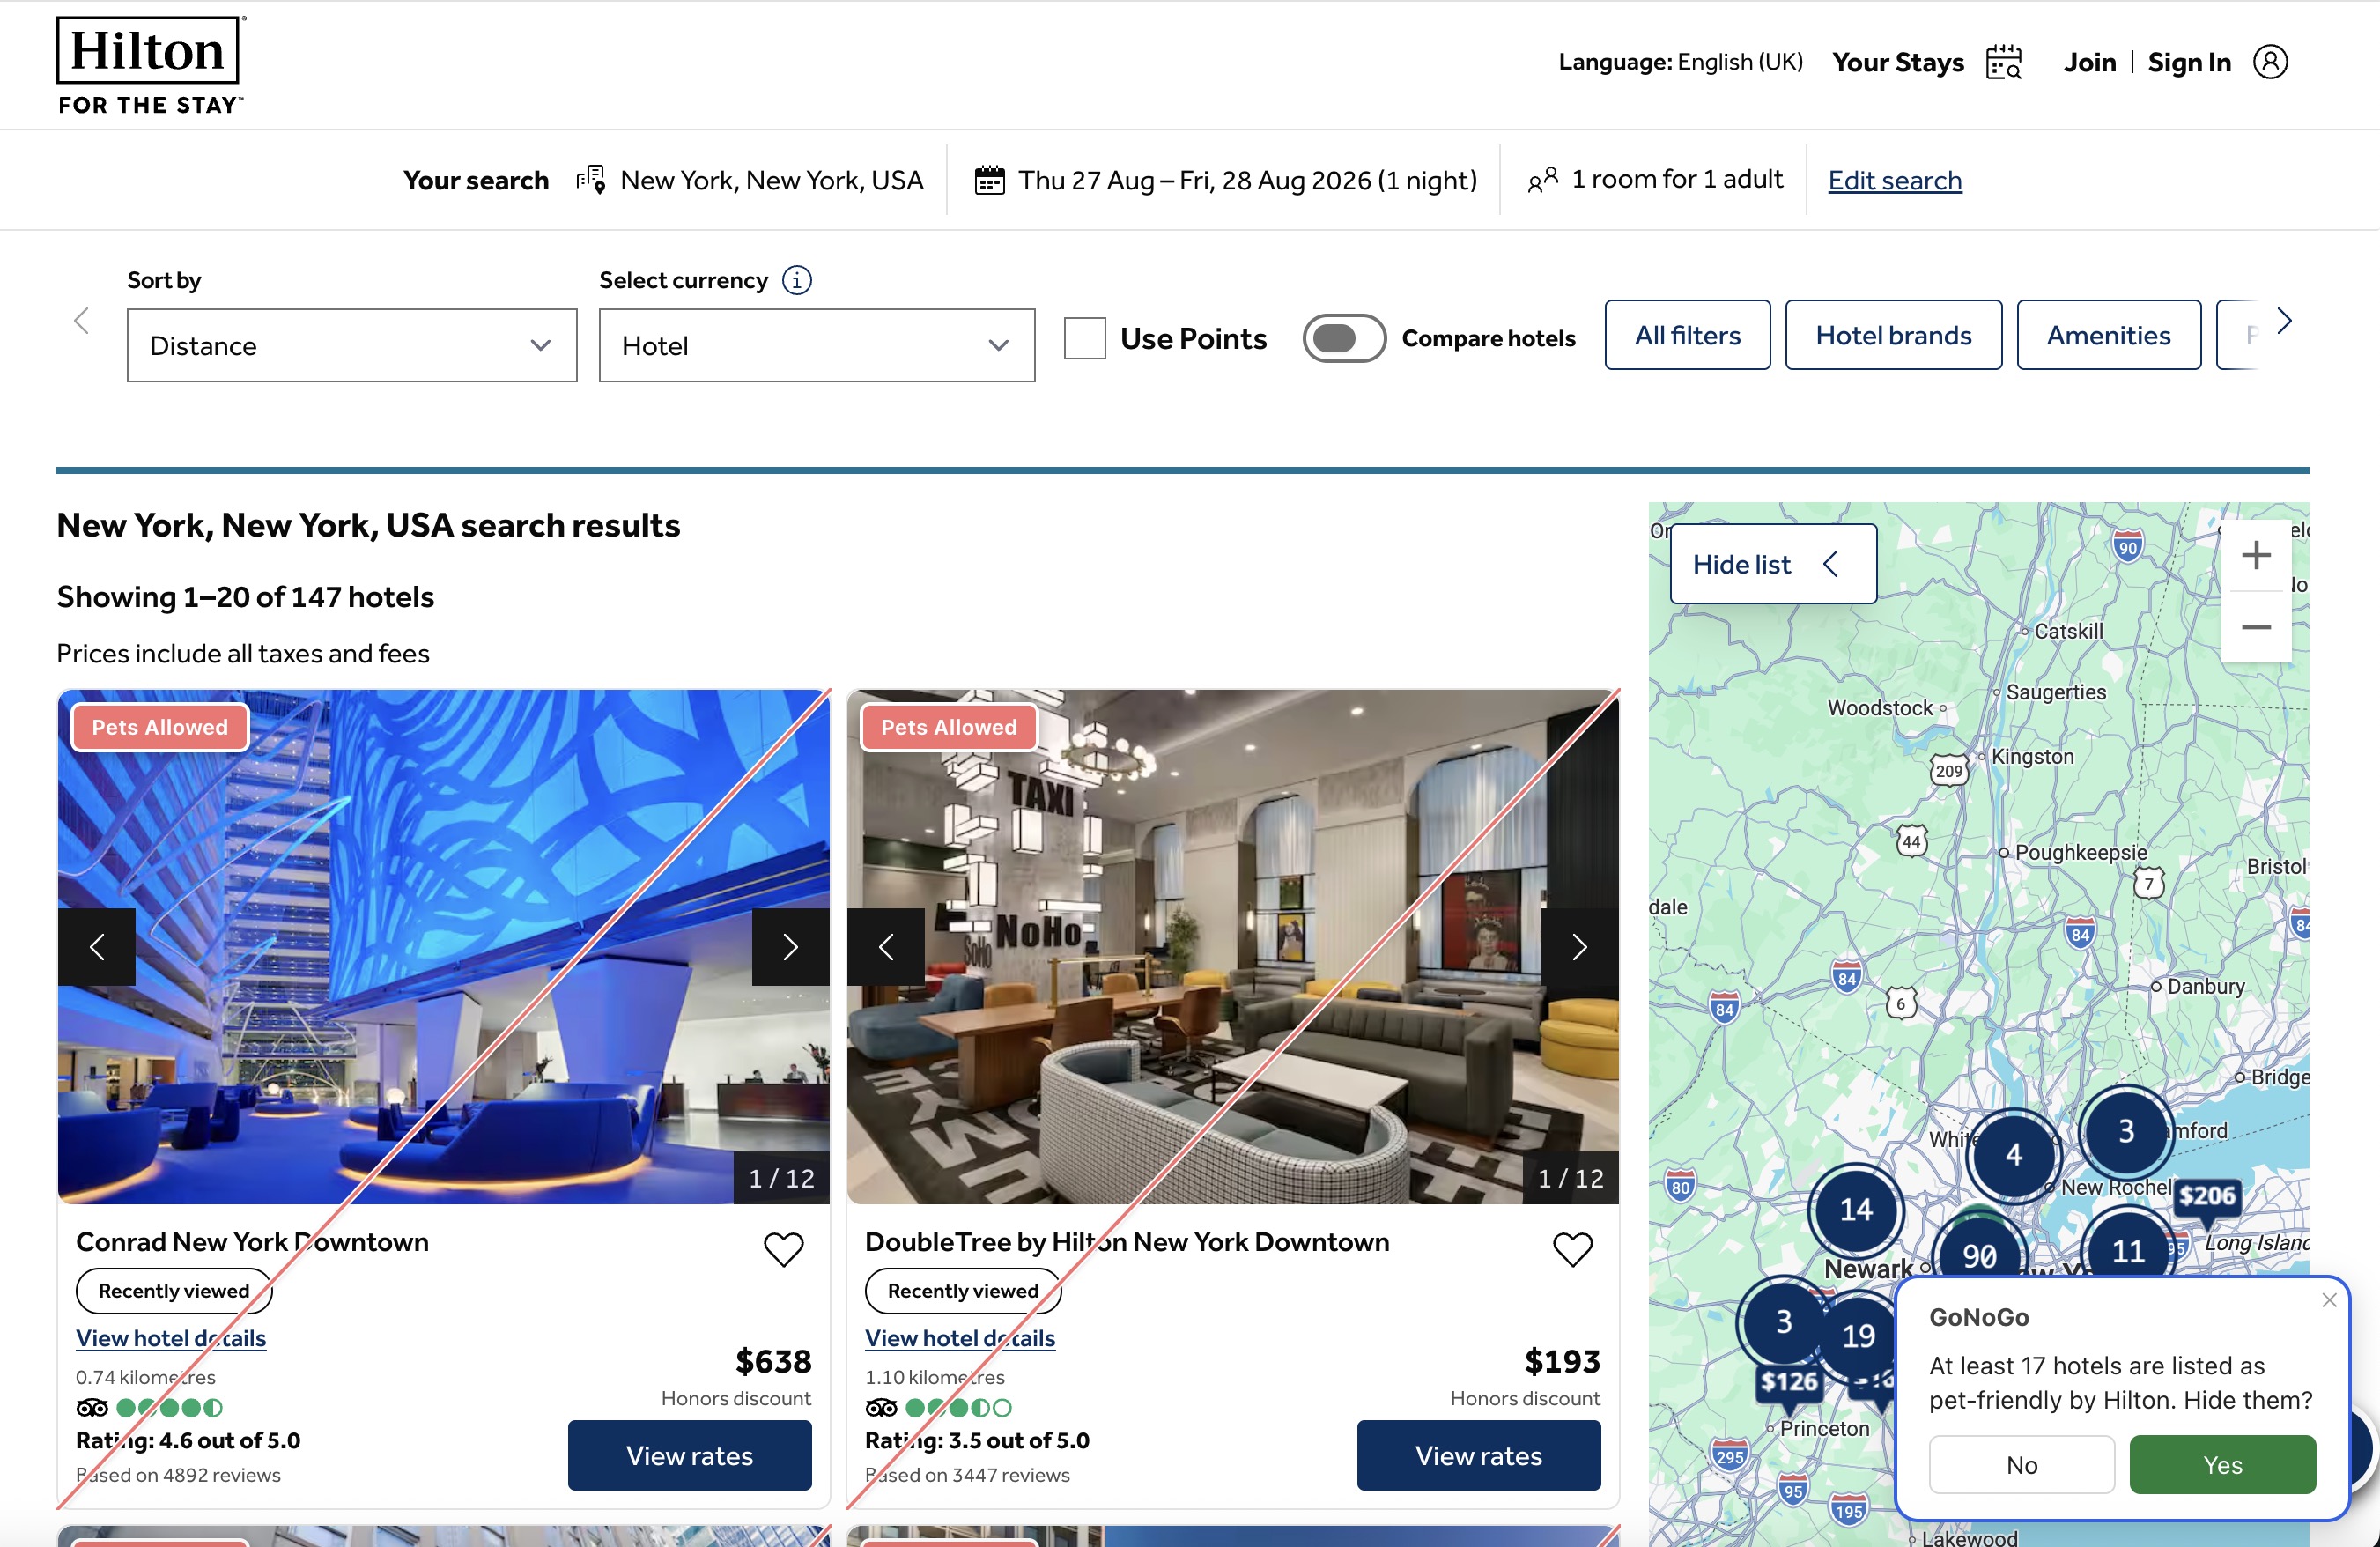Screen dimensions: 2380x1547
Task: Show next photo of Conrad New York Downtown
Action: coord(790,946)
